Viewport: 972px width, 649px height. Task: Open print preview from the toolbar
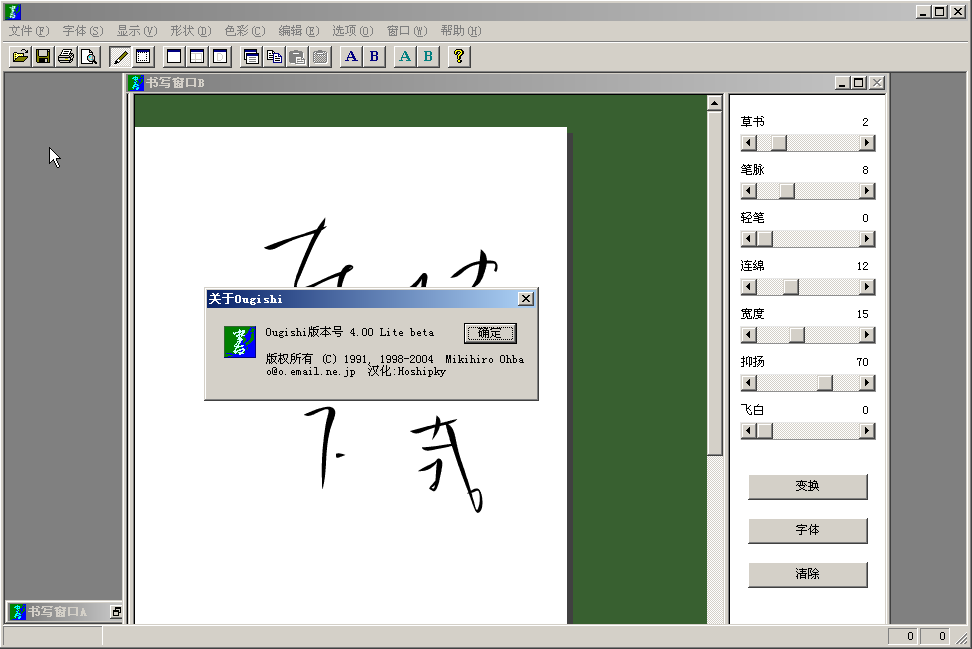pos(89,57)
